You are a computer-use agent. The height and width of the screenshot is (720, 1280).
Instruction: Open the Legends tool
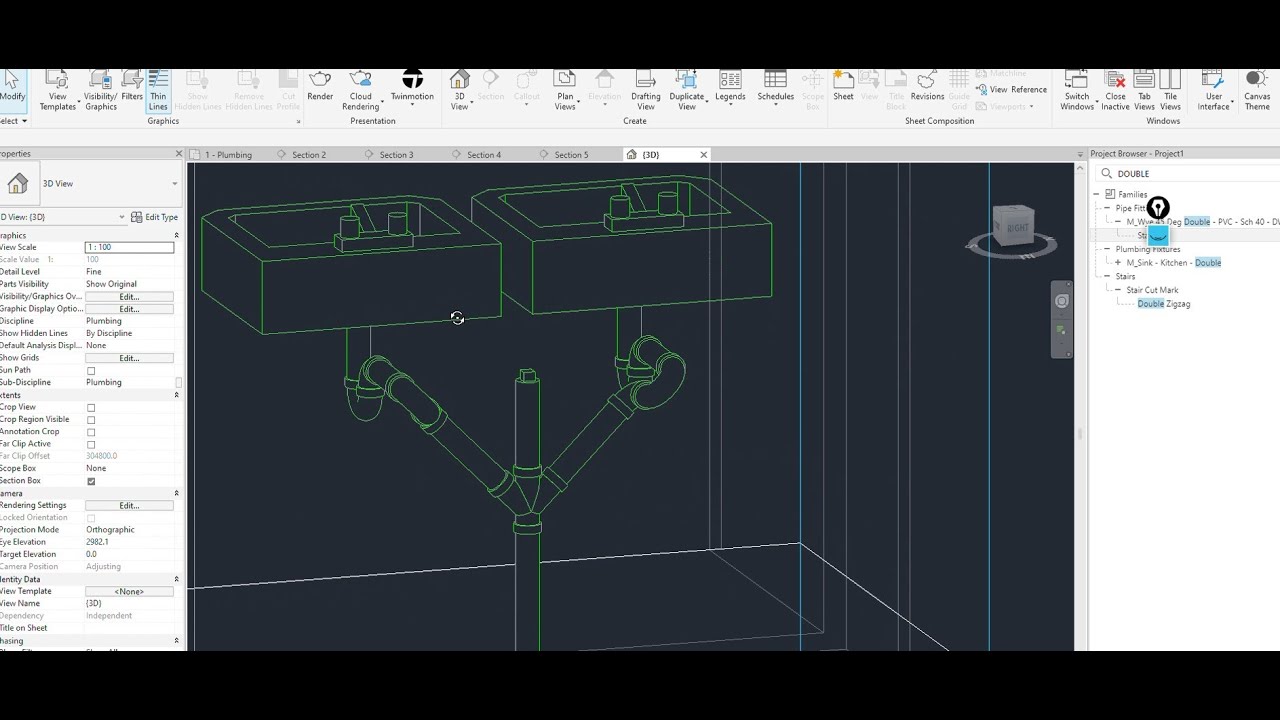[x=730, y=85]
